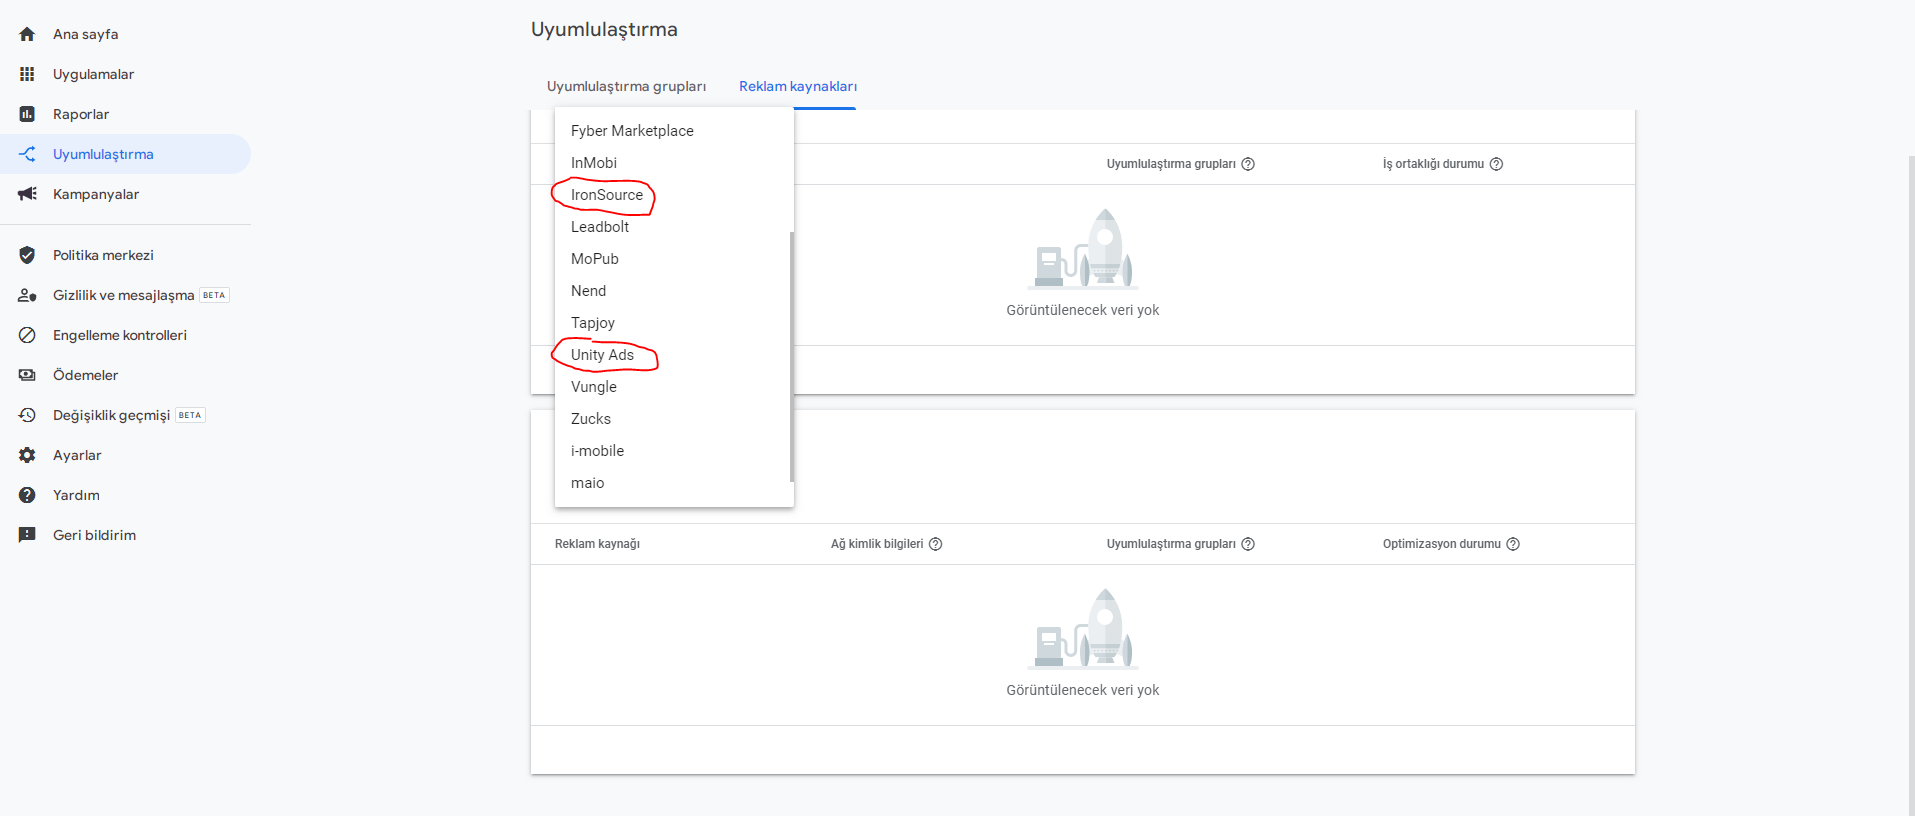Choose Zucks from the dropdown list

(674, 419)
